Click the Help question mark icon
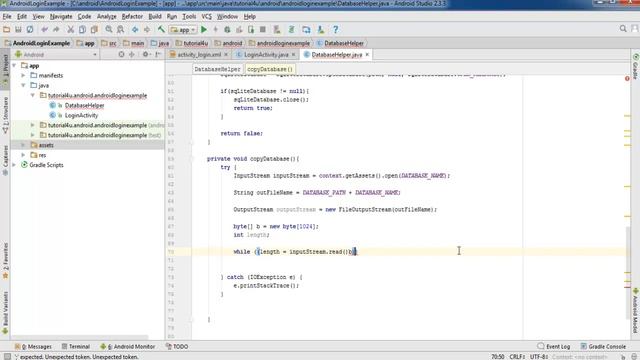Image resolution: width=640 pixels, height=360 pixels. [335, 29]
